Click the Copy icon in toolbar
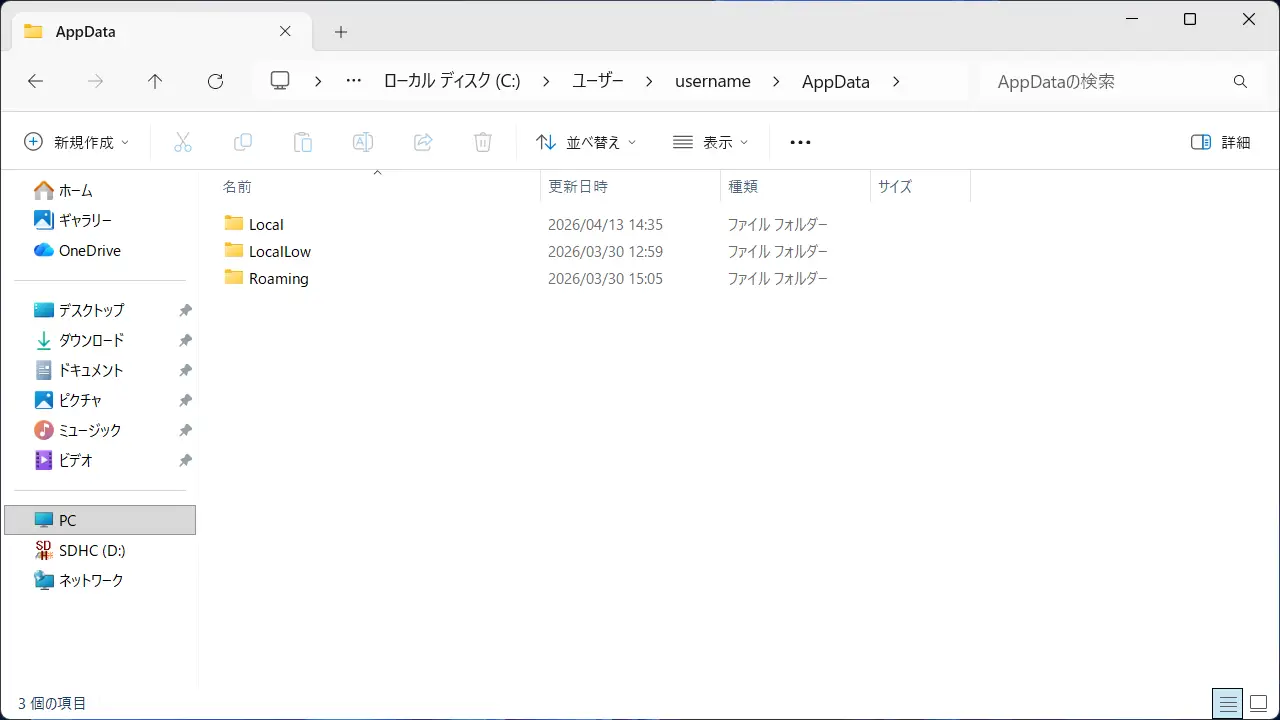 243,142
